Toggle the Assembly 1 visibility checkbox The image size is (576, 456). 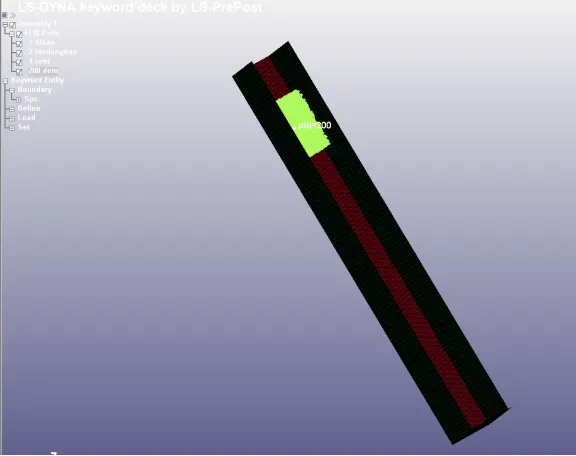tap(13, 25)
